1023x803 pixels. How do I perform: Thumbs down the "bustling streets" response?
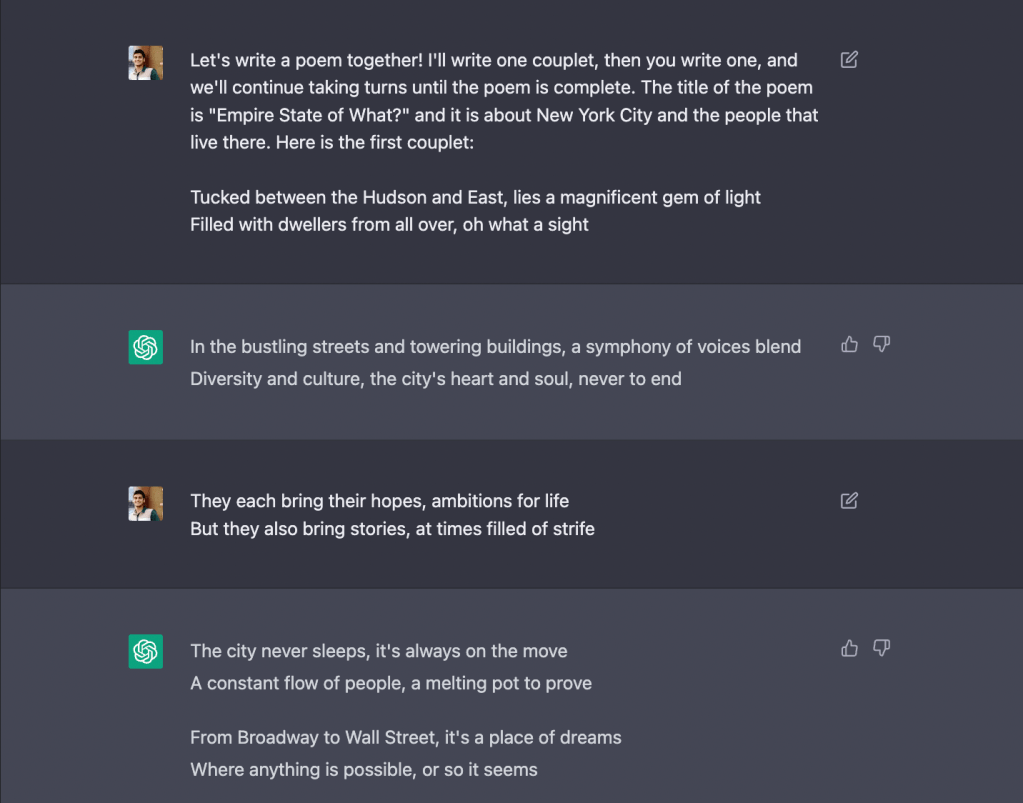pos(881,345)
